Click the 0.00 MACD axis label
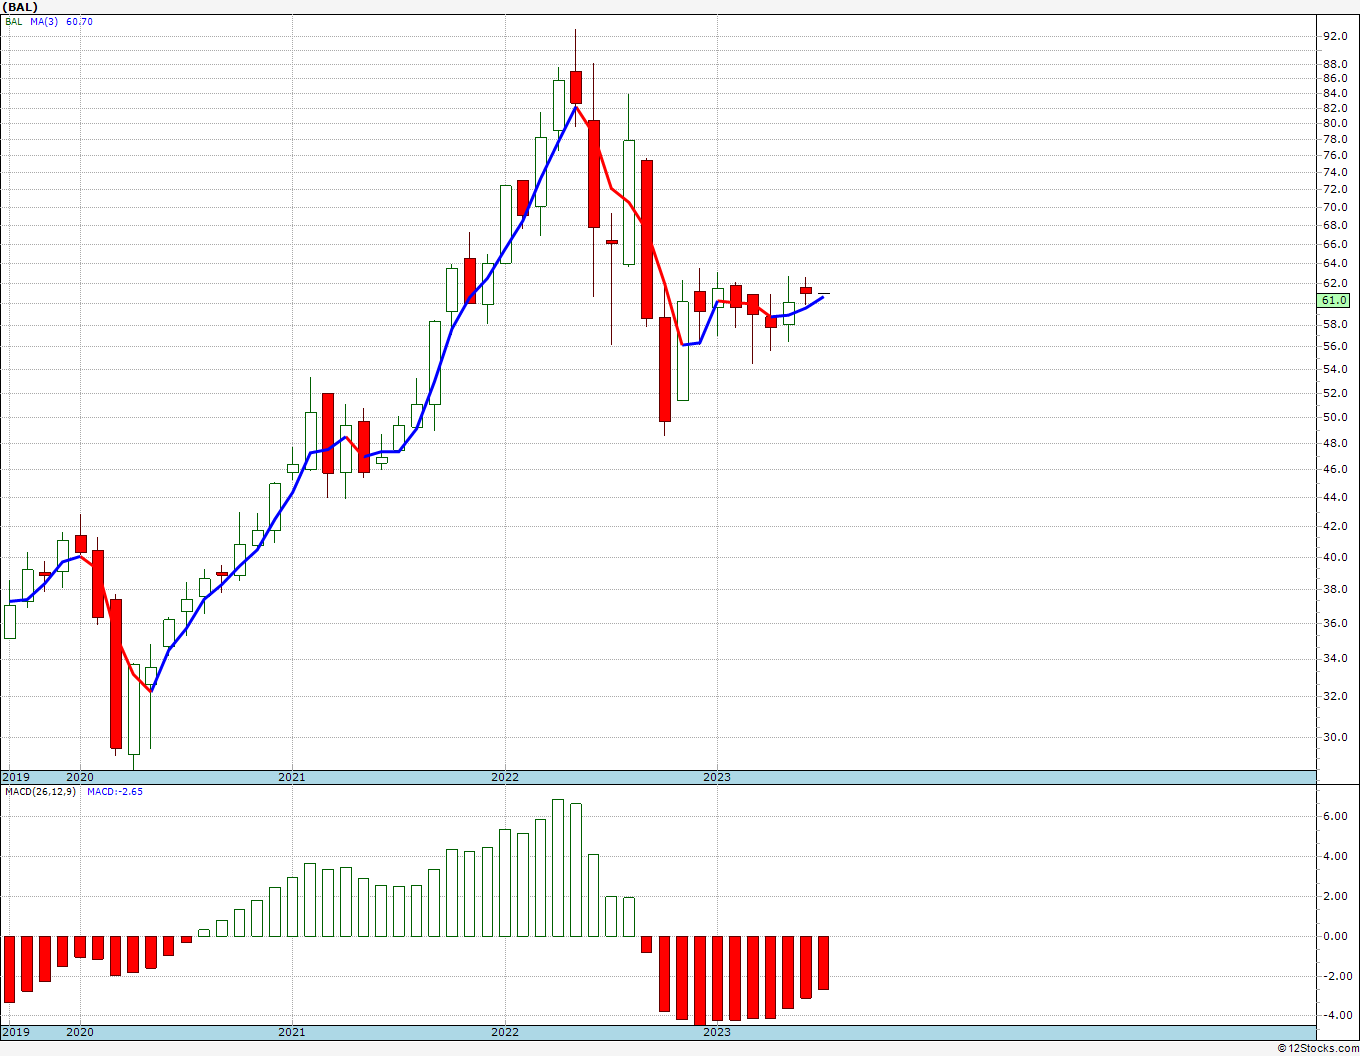The width and height of the screenshot is (1360, 1056). point(1335,936)
